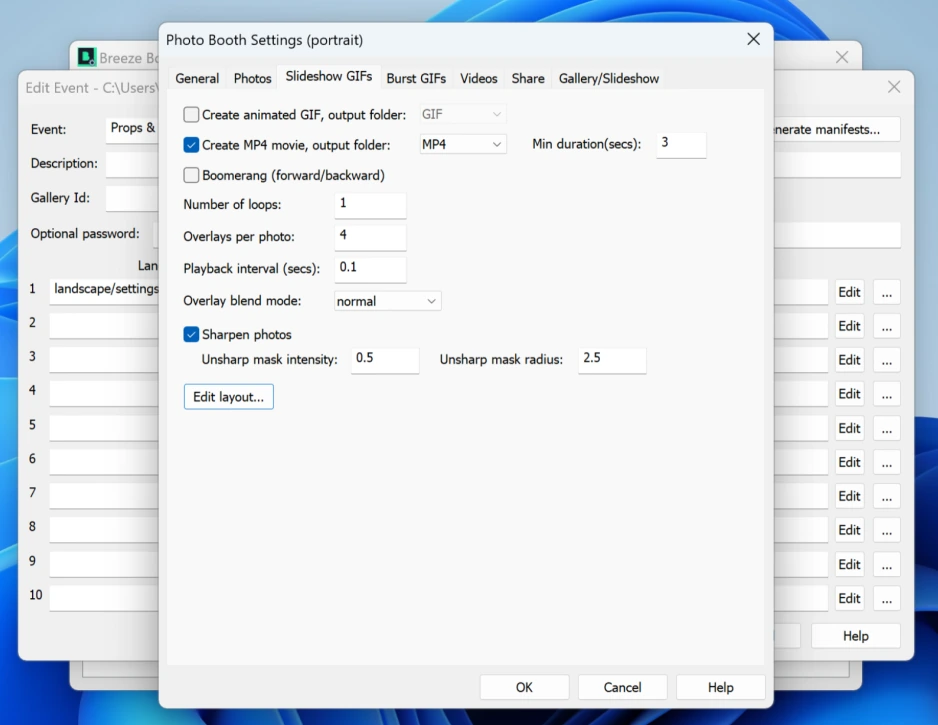Screen dimensions: 938x725
Task: Click the Overlays per photo field
Action: click(x=370, y=236)
